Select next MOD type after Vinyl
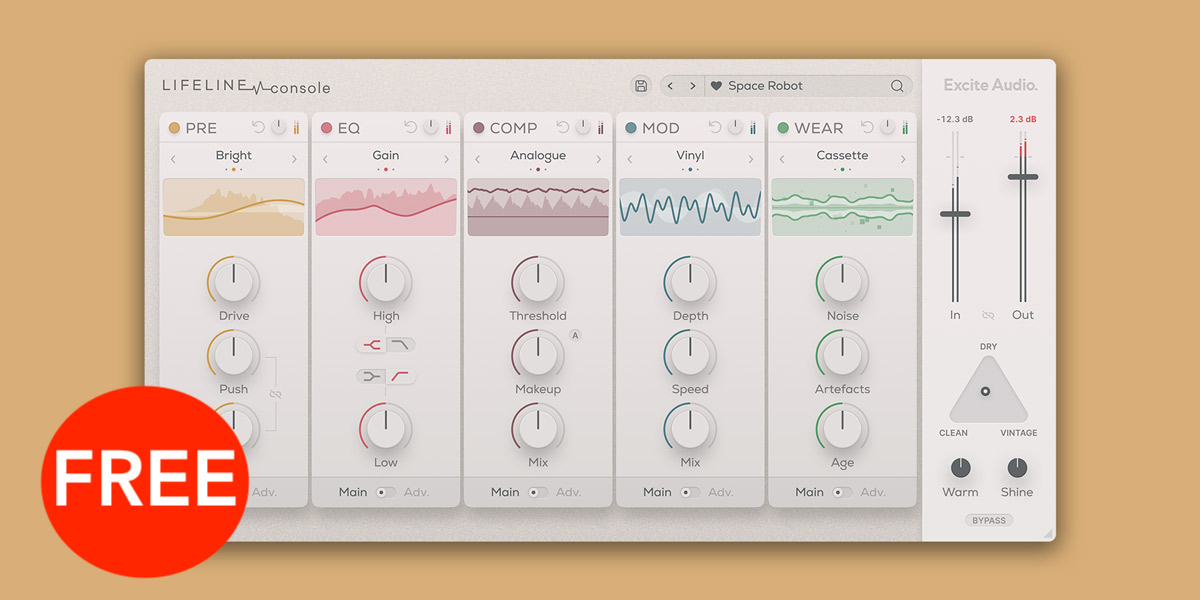This screenshot has width=1200, height=600. [750, 159]
